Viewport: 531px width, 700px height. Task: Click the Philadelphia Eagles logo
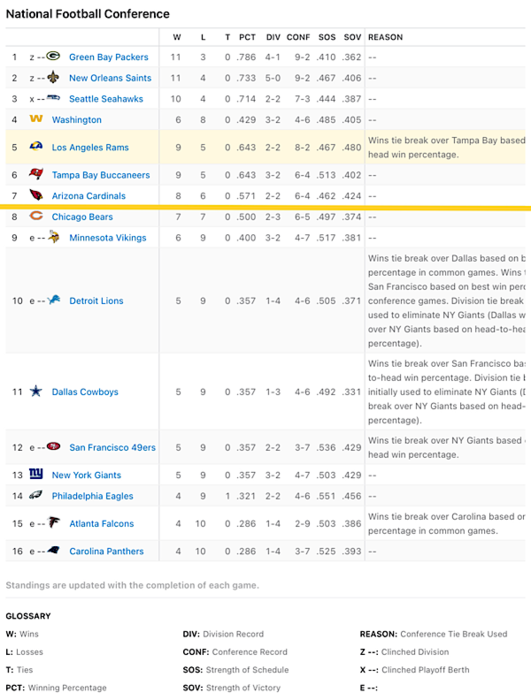click(x=36, y=495)
